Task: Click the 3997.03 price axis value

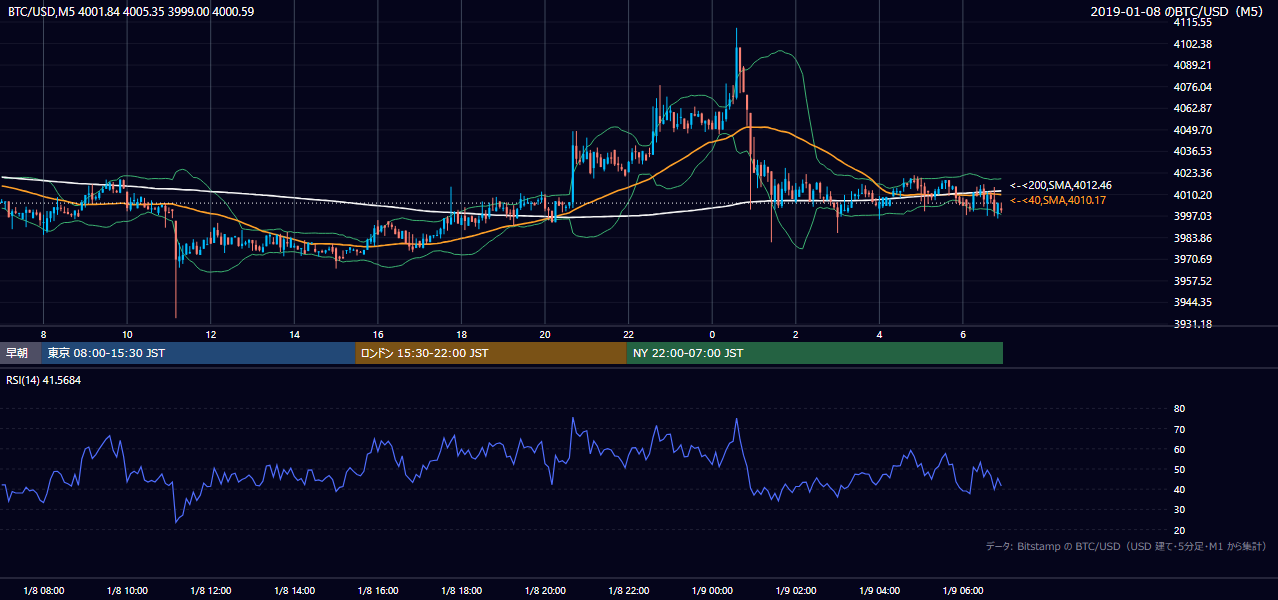Action: (x=1193, y=216)
